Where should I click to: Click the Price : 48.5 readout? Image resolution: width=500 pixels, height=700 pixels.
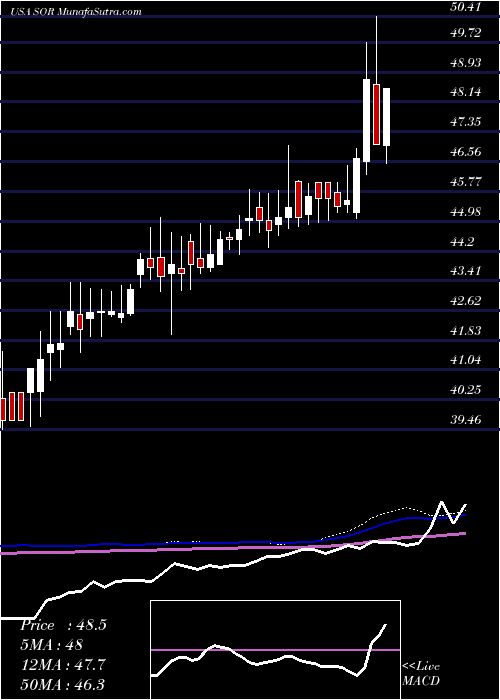coord(63,625)
